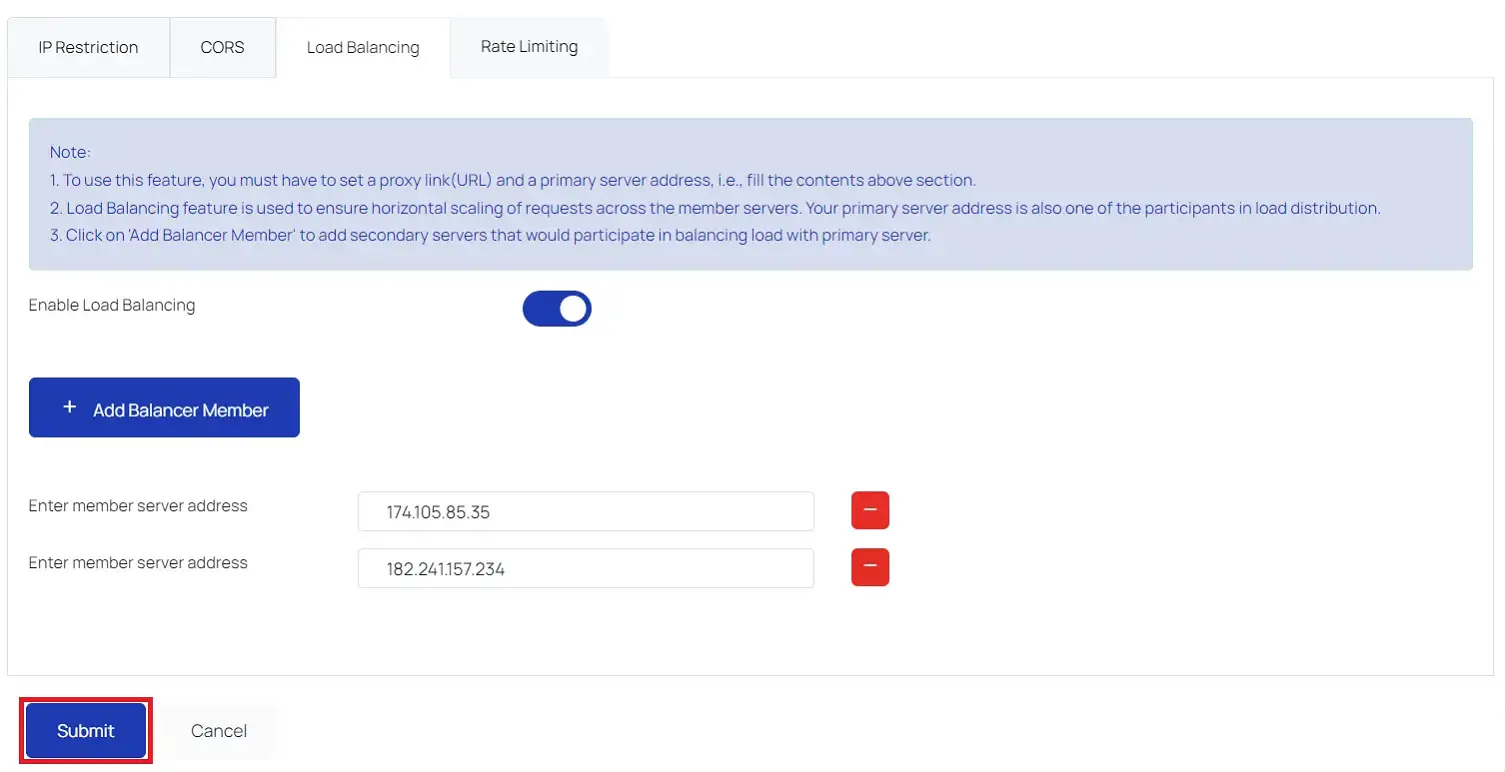The image size is (1506, 772).
Task: Click the plus icon on Add Balancer Member
Action: click(68, 406)
